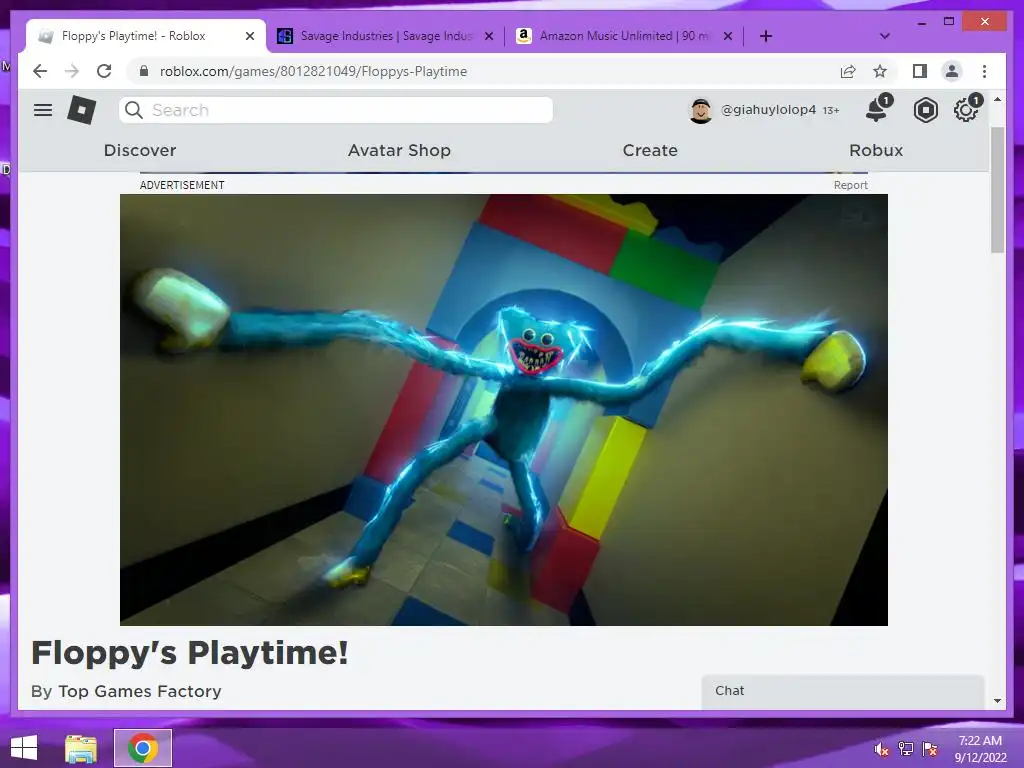Click the giahuylolop4 avatar picture
This screenshot has height=768, width=1024.
pos(701,110)
